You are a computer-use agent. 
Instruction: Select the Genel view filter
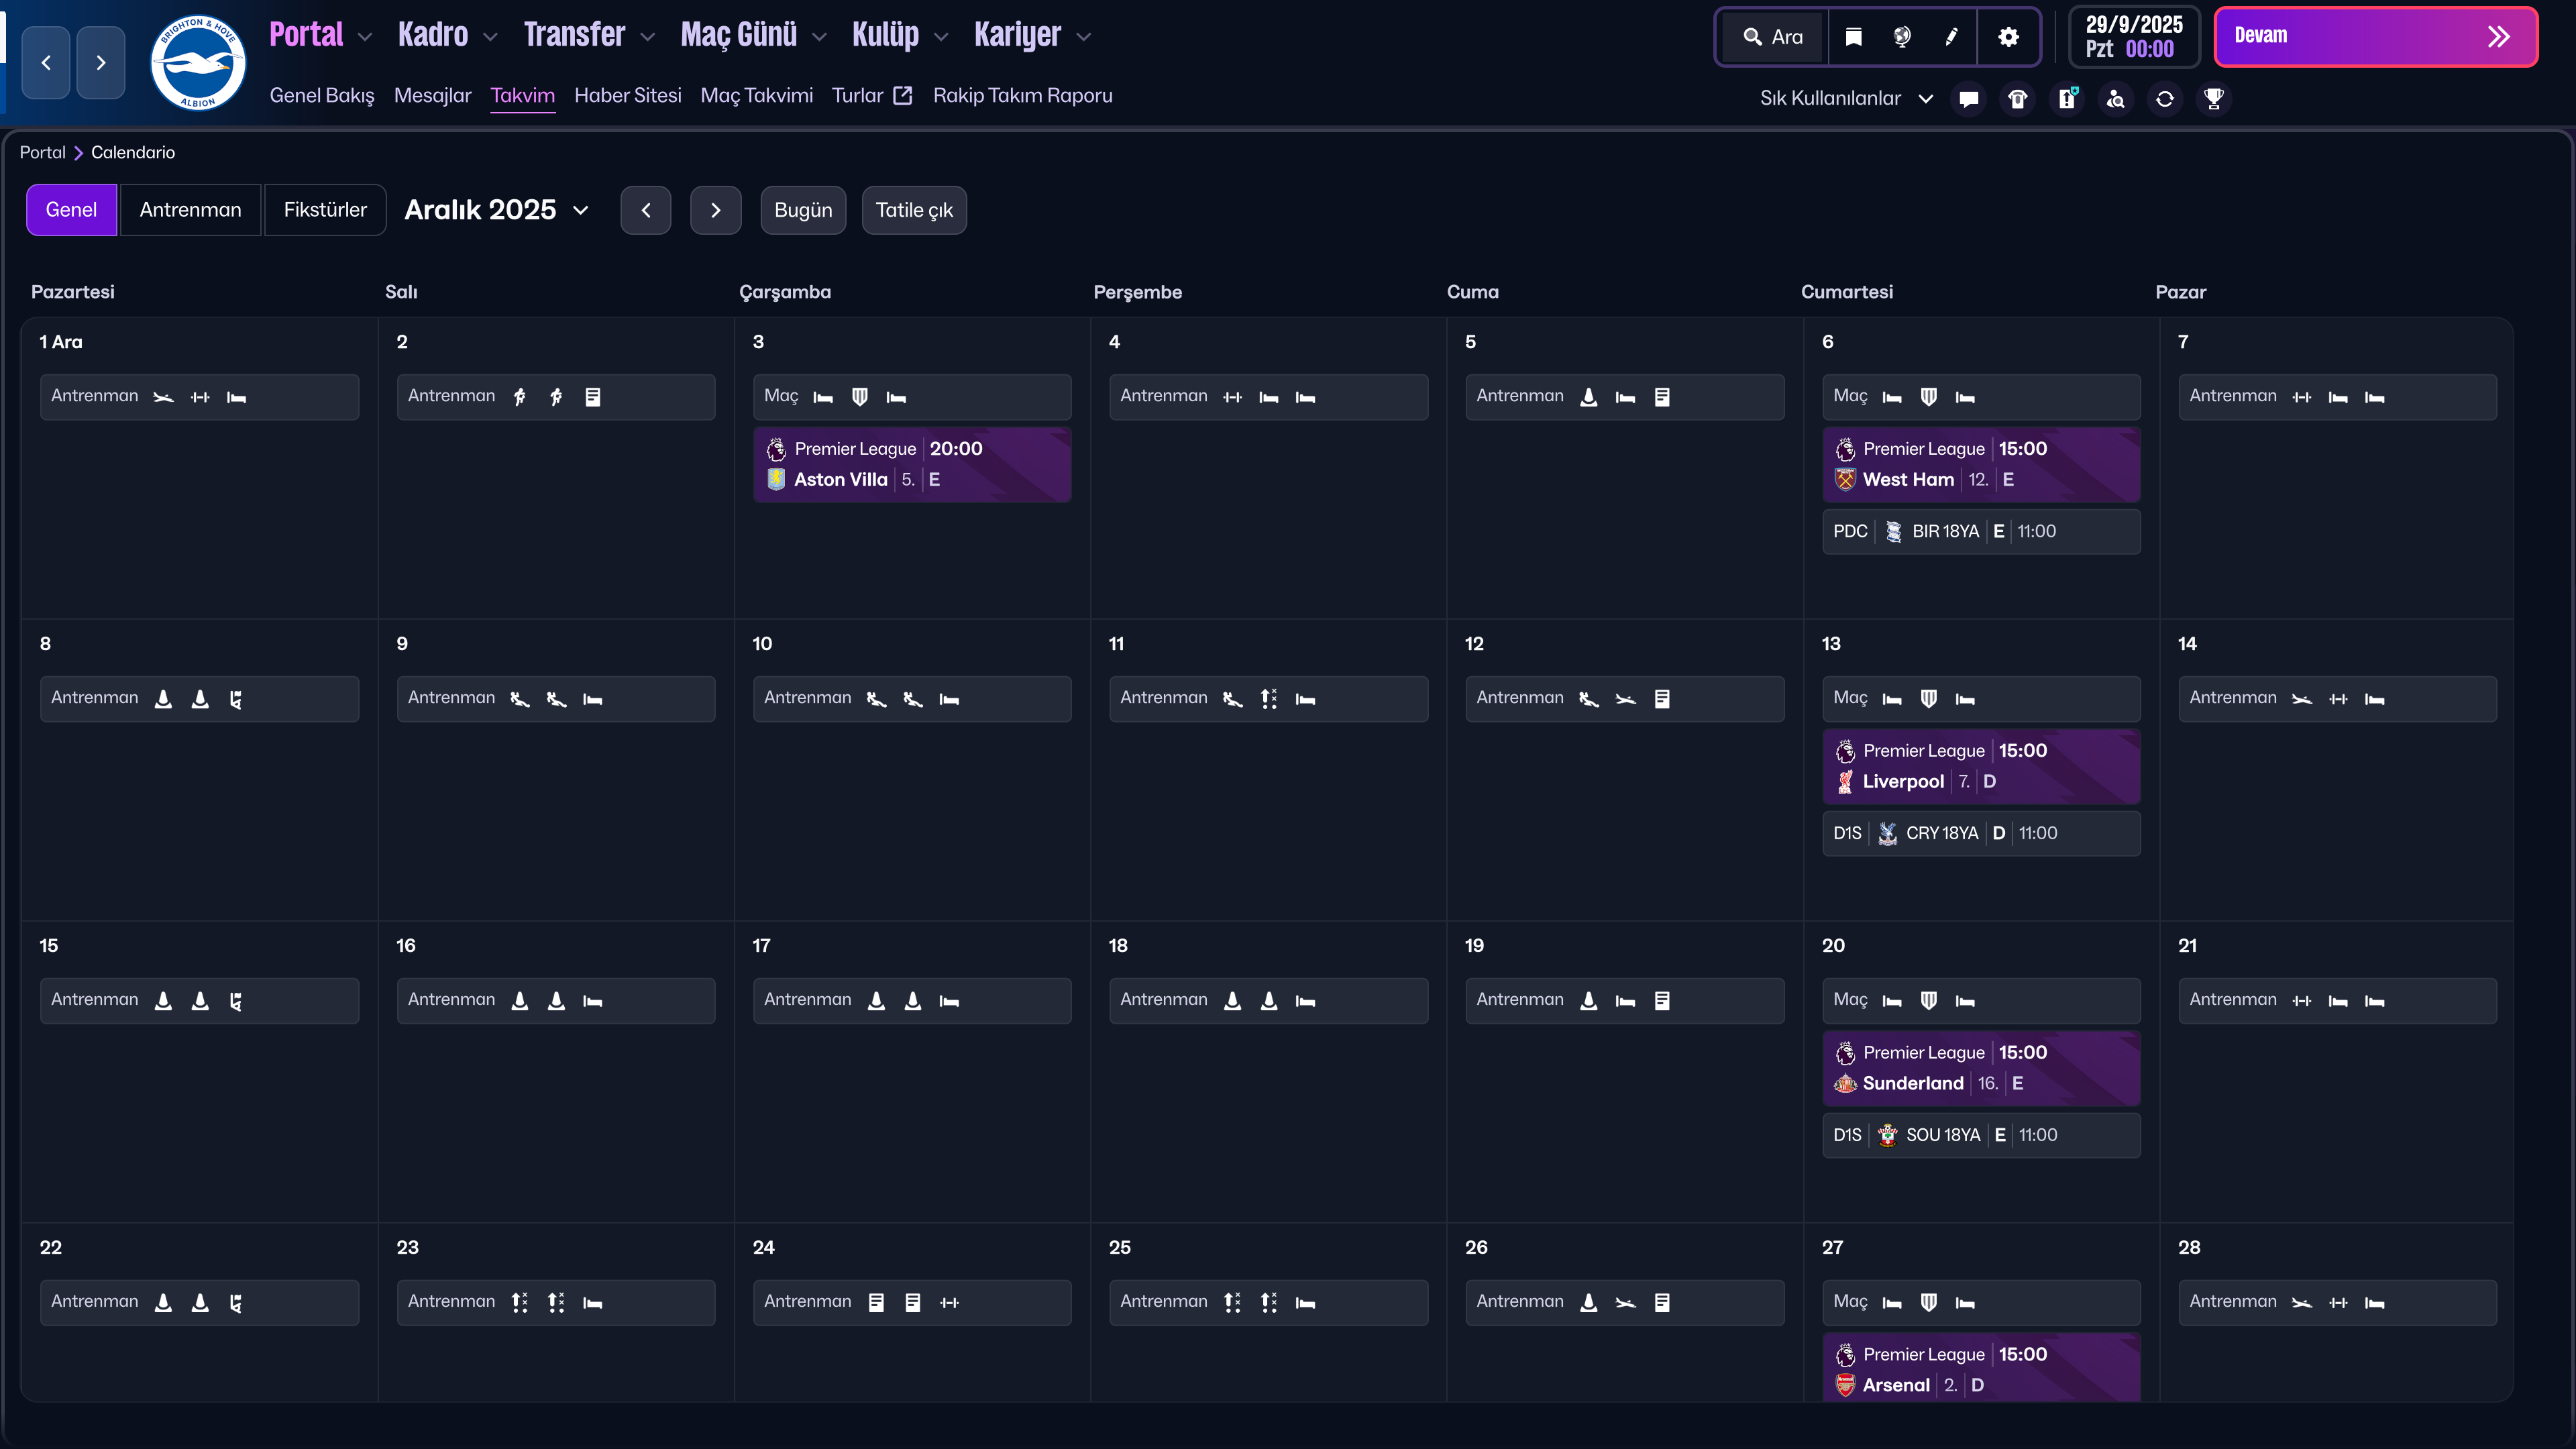[71, 210]
